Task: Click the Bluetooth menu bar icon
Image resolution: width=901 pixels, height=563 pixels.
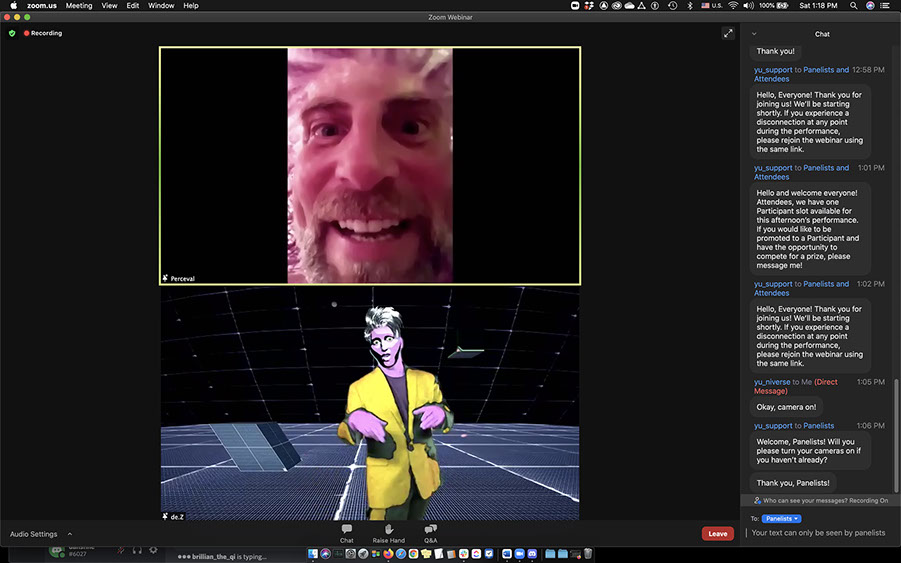Action: [689, 6]
